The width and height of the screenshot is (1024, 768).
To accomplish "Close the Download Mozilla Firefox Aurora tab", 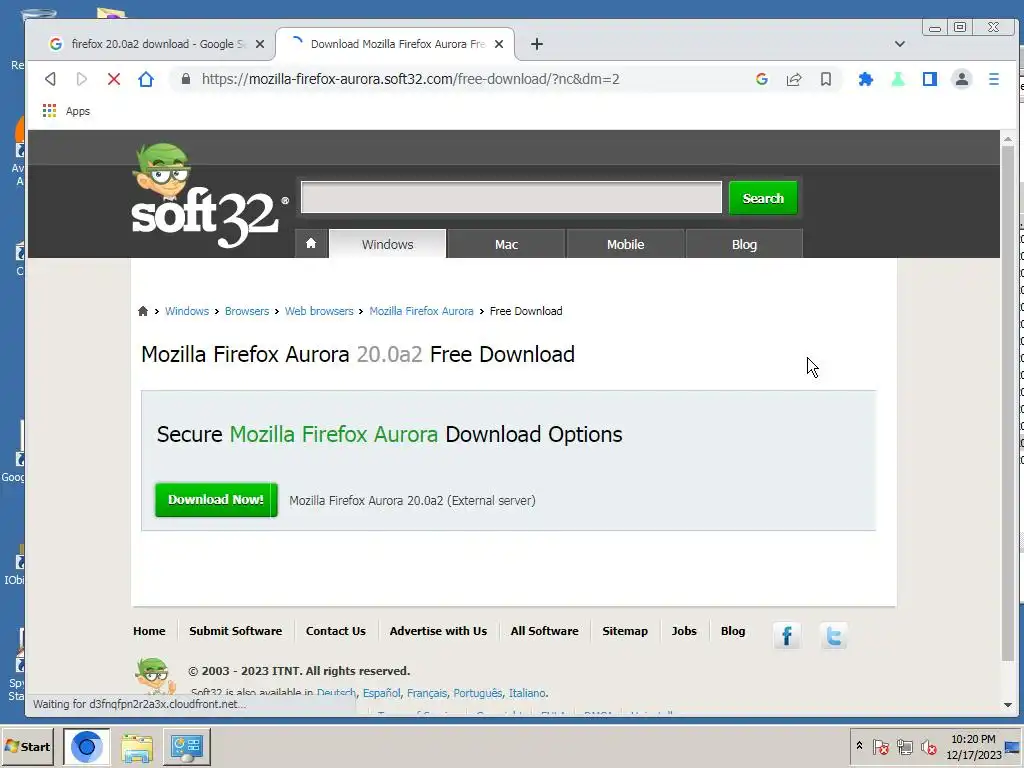I will (x=499, y=44).
